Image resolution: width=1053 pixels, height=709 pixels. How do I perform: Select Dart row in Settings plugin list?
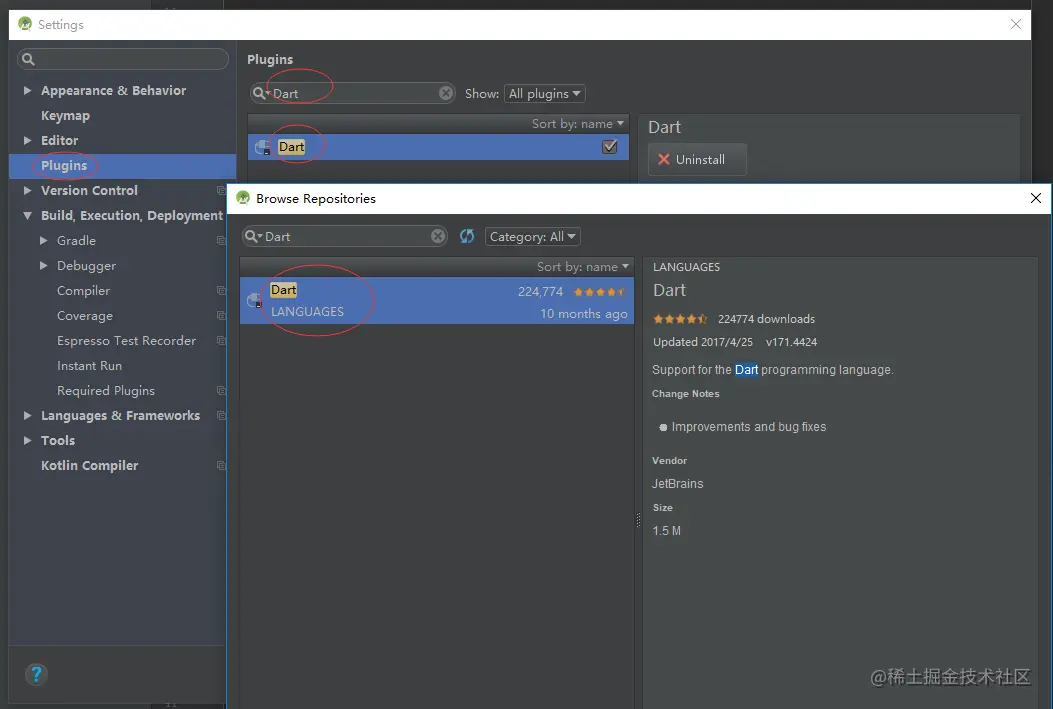tap(438, 146)
